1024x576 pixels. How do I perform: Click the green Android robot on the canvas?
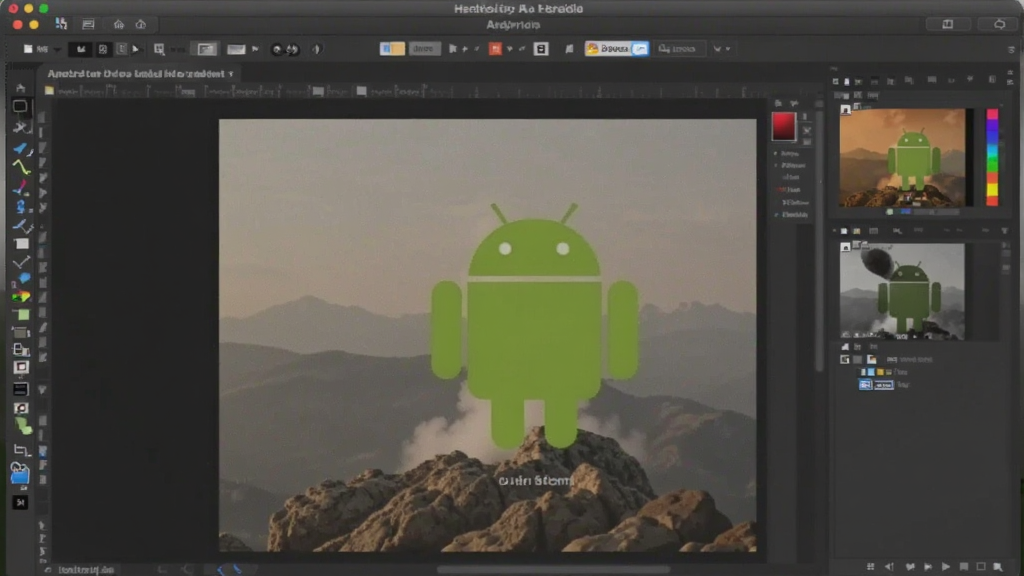click(534, 327)
